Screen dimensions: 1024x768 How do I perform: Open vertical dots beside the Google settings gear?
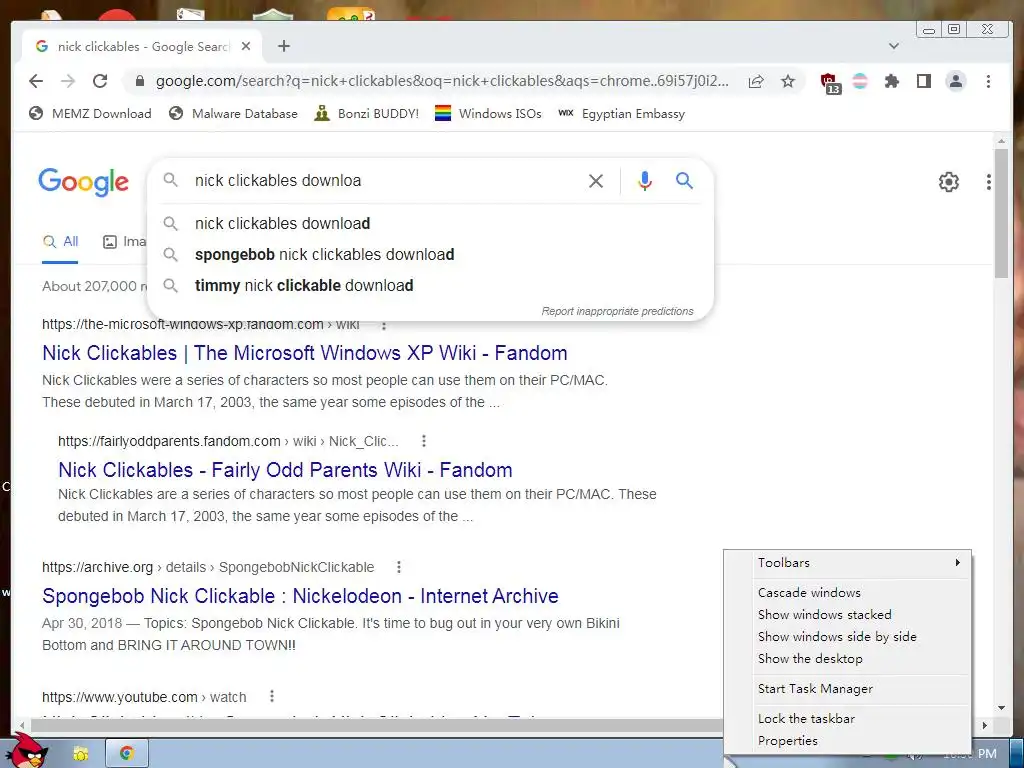(x=989, y=182)
